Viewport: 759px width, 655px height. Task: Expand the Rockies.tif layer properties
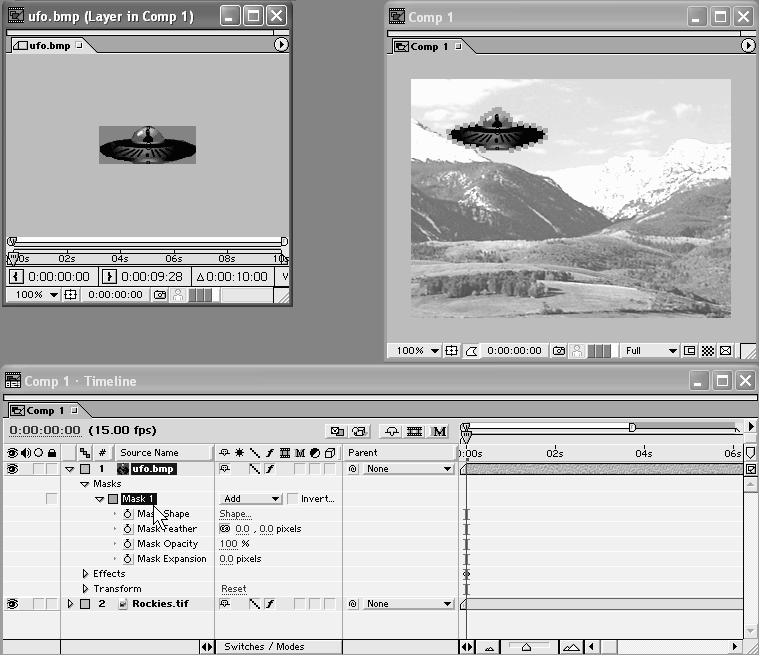(70, 604)
